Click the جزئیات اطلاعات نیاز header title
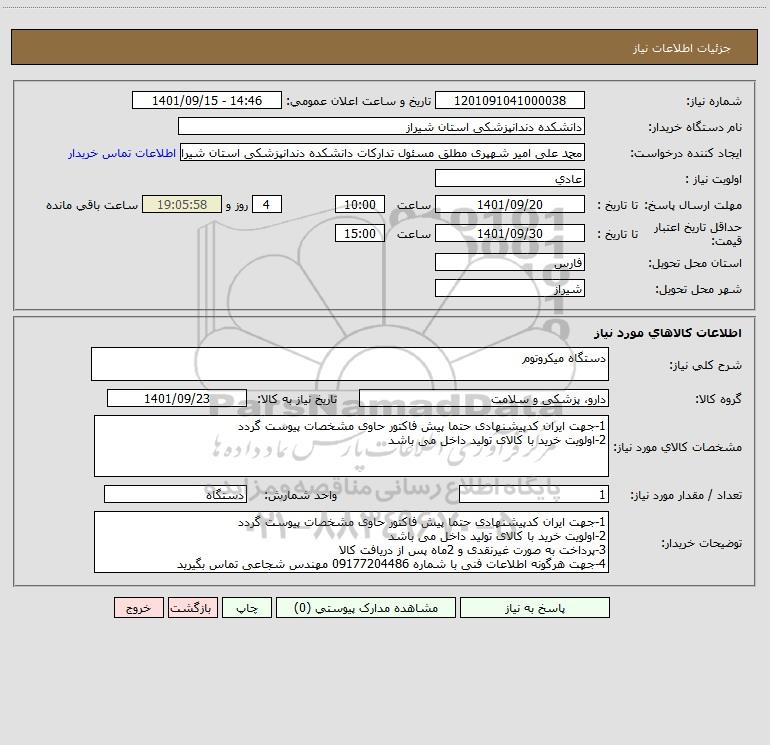This screenshot has height=745, width=770. coord(682,48)
